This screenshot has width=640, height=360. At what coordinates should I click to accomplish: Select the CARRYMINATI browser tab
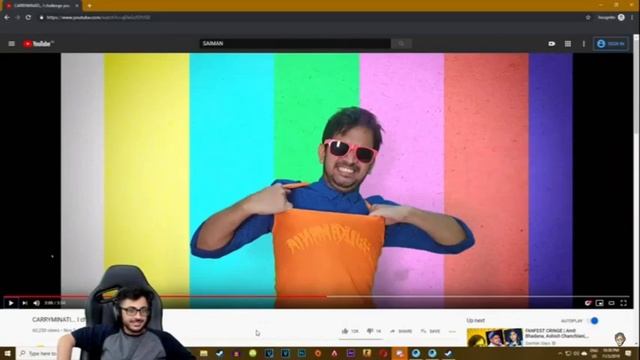(x=41, y=6)
